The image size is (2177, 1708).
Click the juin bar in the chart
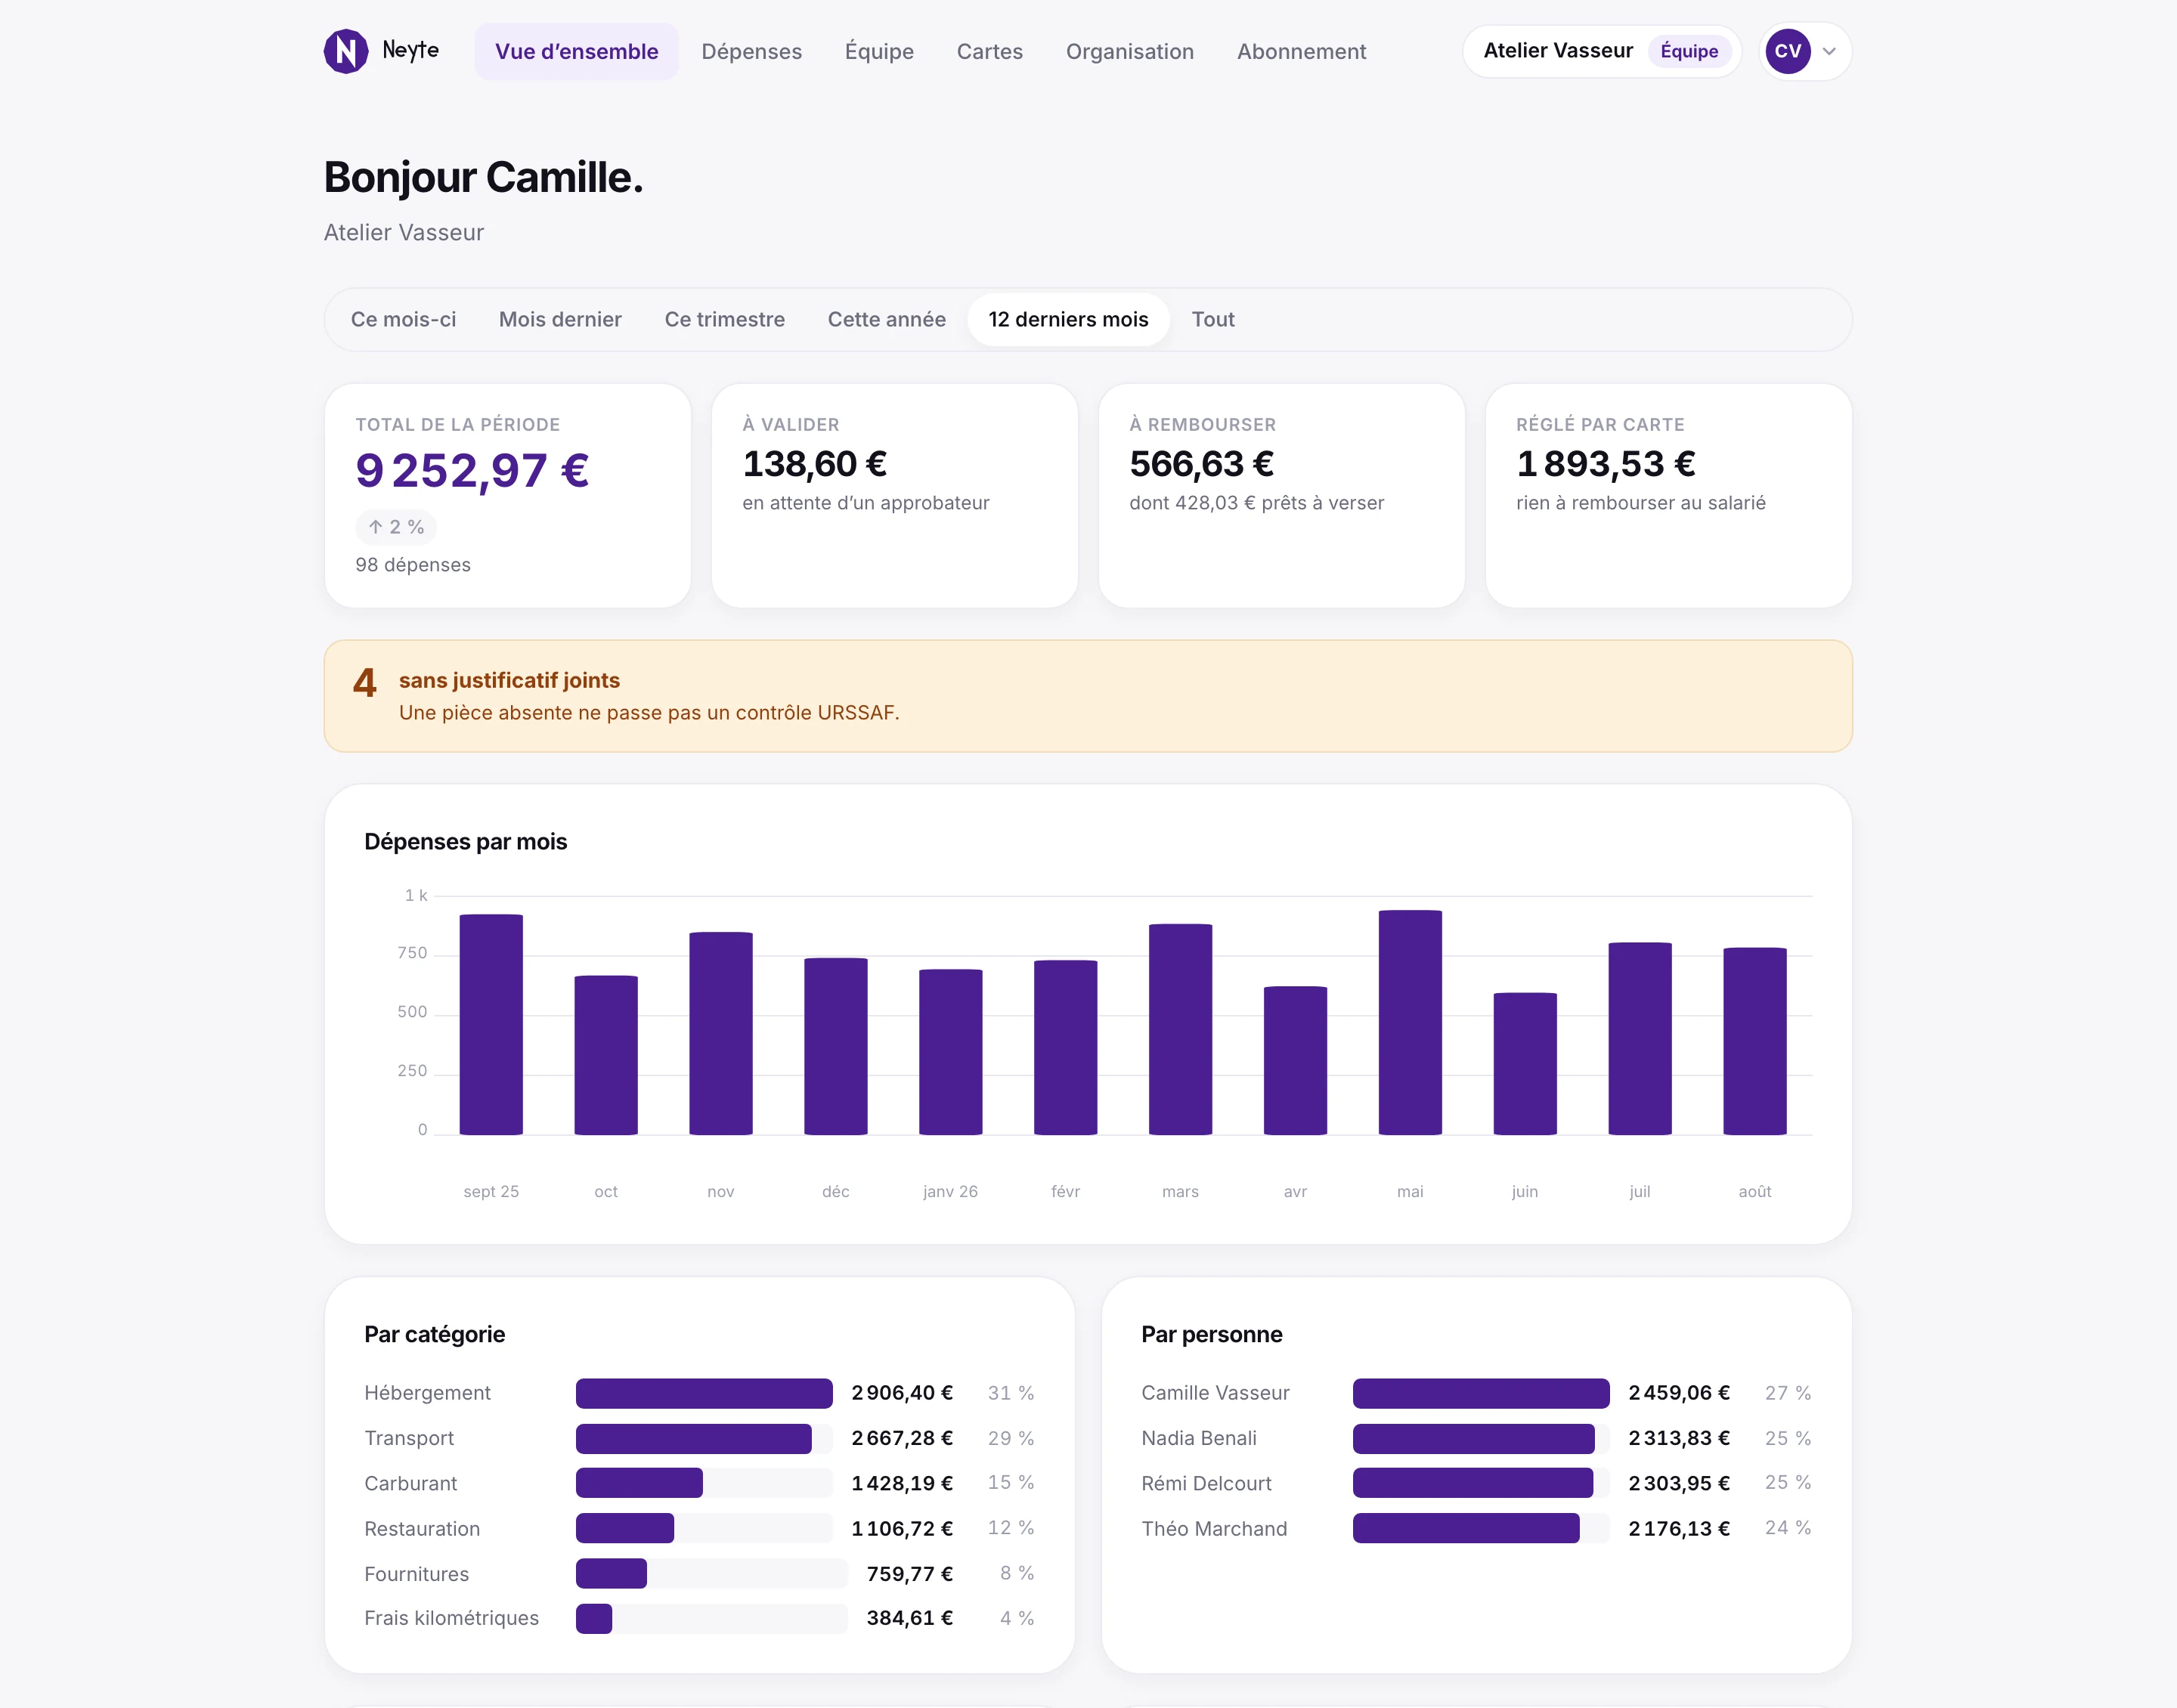click(1525, 1063)
